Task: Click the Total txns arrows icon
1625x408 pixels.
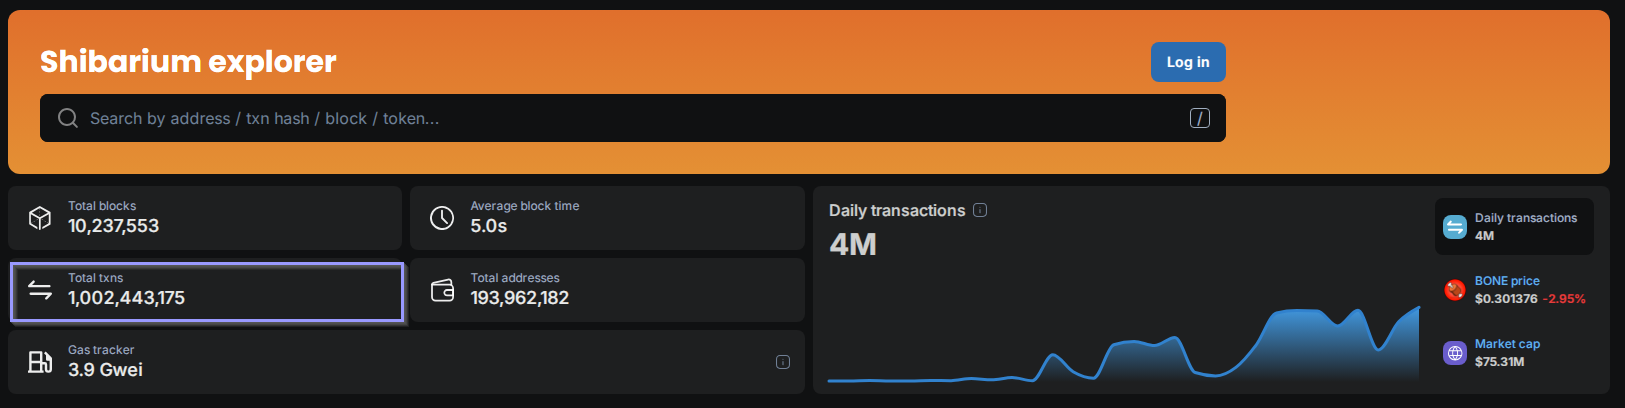Action: (40, 290)
